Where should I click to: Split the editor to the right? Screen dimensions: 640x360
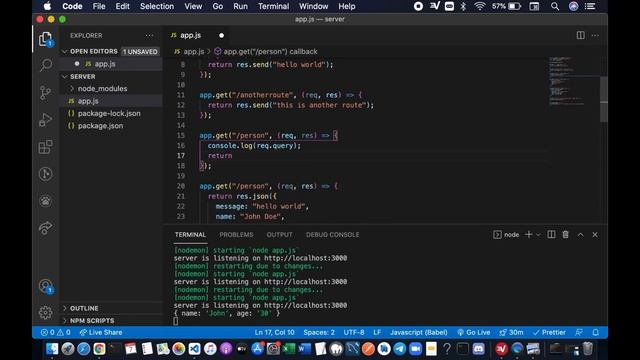(580, 35)
